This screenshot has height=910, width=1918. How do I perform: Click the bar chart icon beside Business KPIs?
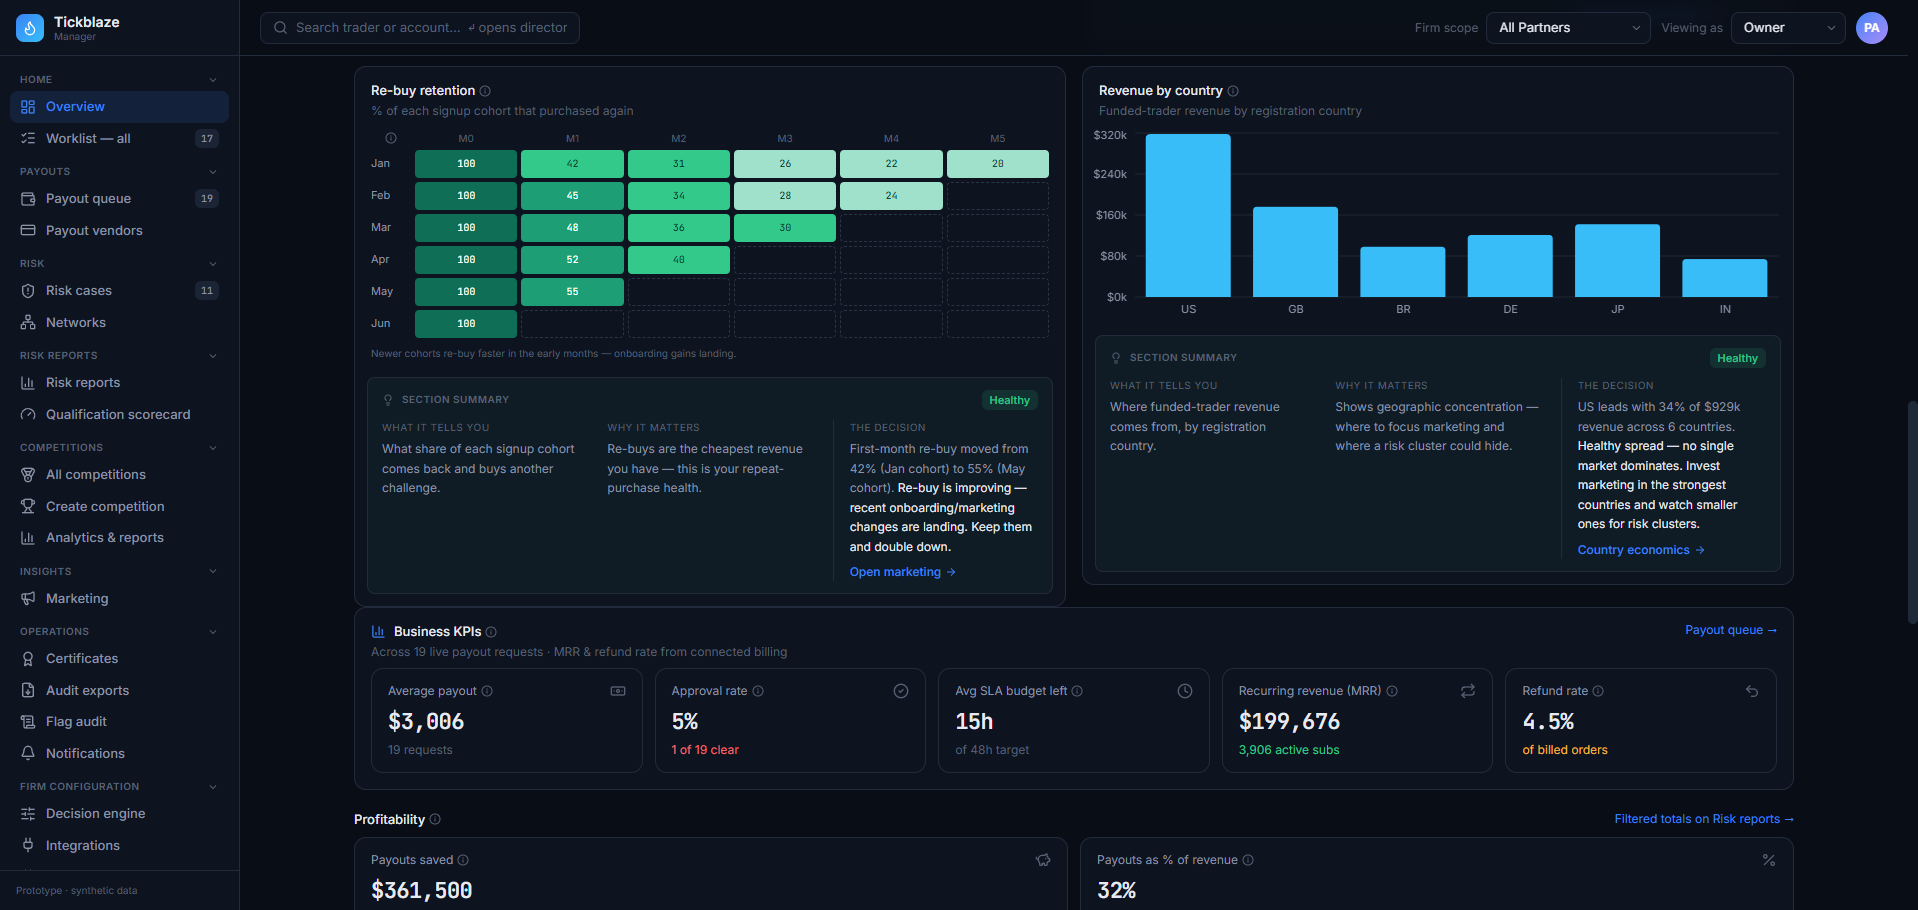(x=378, y=632)
